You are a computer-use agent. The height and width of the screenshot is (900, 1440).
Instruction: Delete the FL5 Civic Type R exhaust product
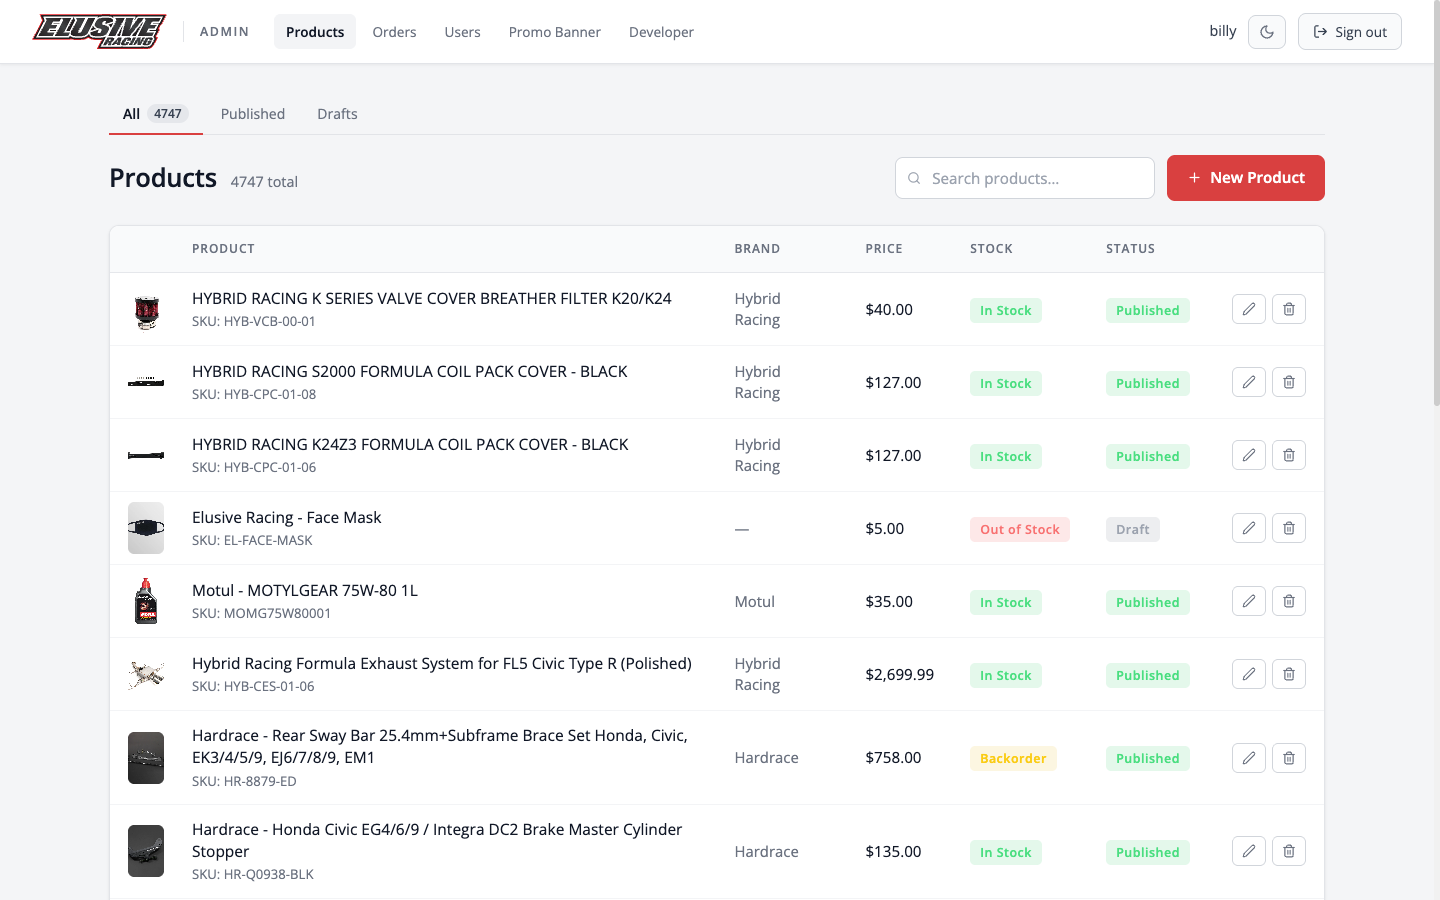coord(1289,674)
